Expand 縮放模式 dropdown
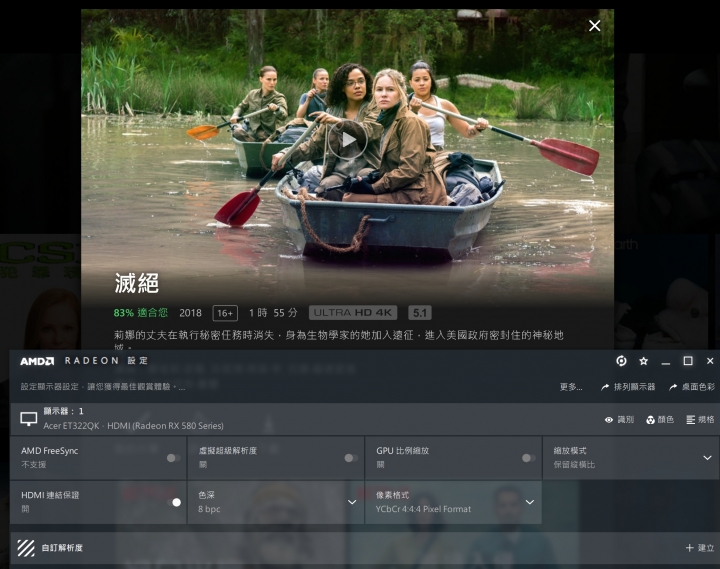The image size is (720, 569). (x=707, y=458)
